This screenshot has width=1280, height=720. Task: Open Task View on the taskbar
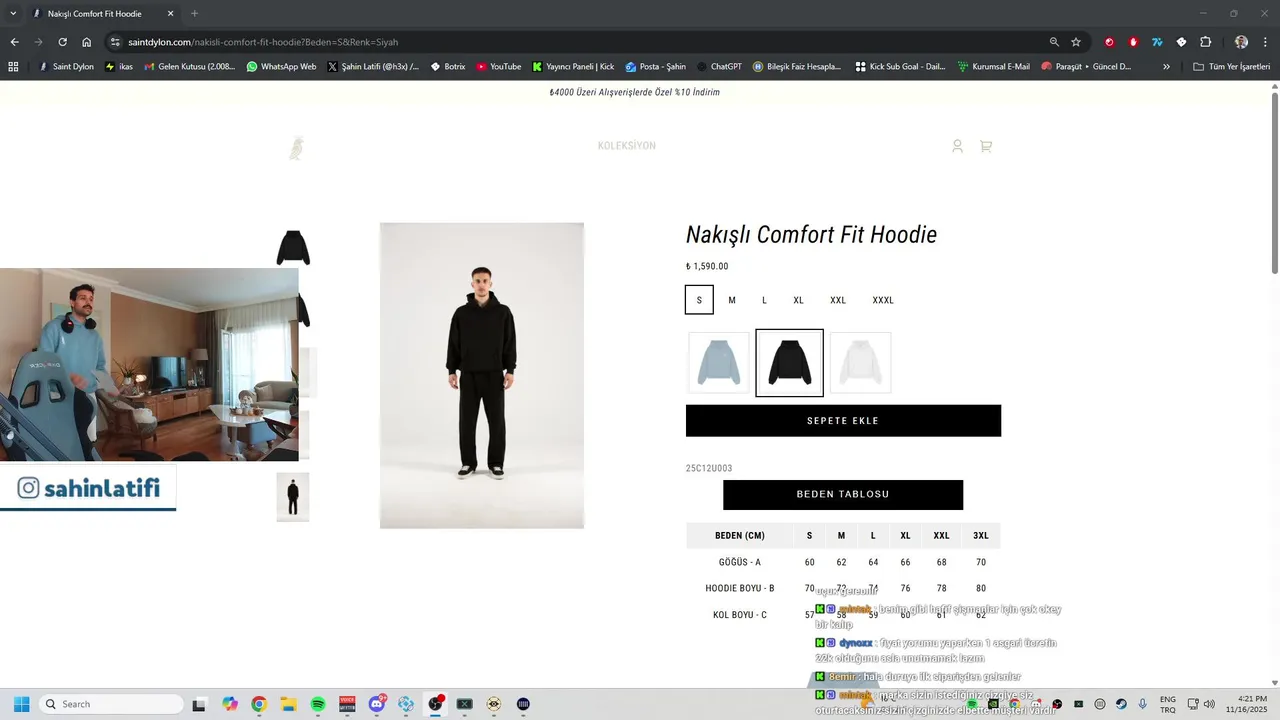point(199,704)
